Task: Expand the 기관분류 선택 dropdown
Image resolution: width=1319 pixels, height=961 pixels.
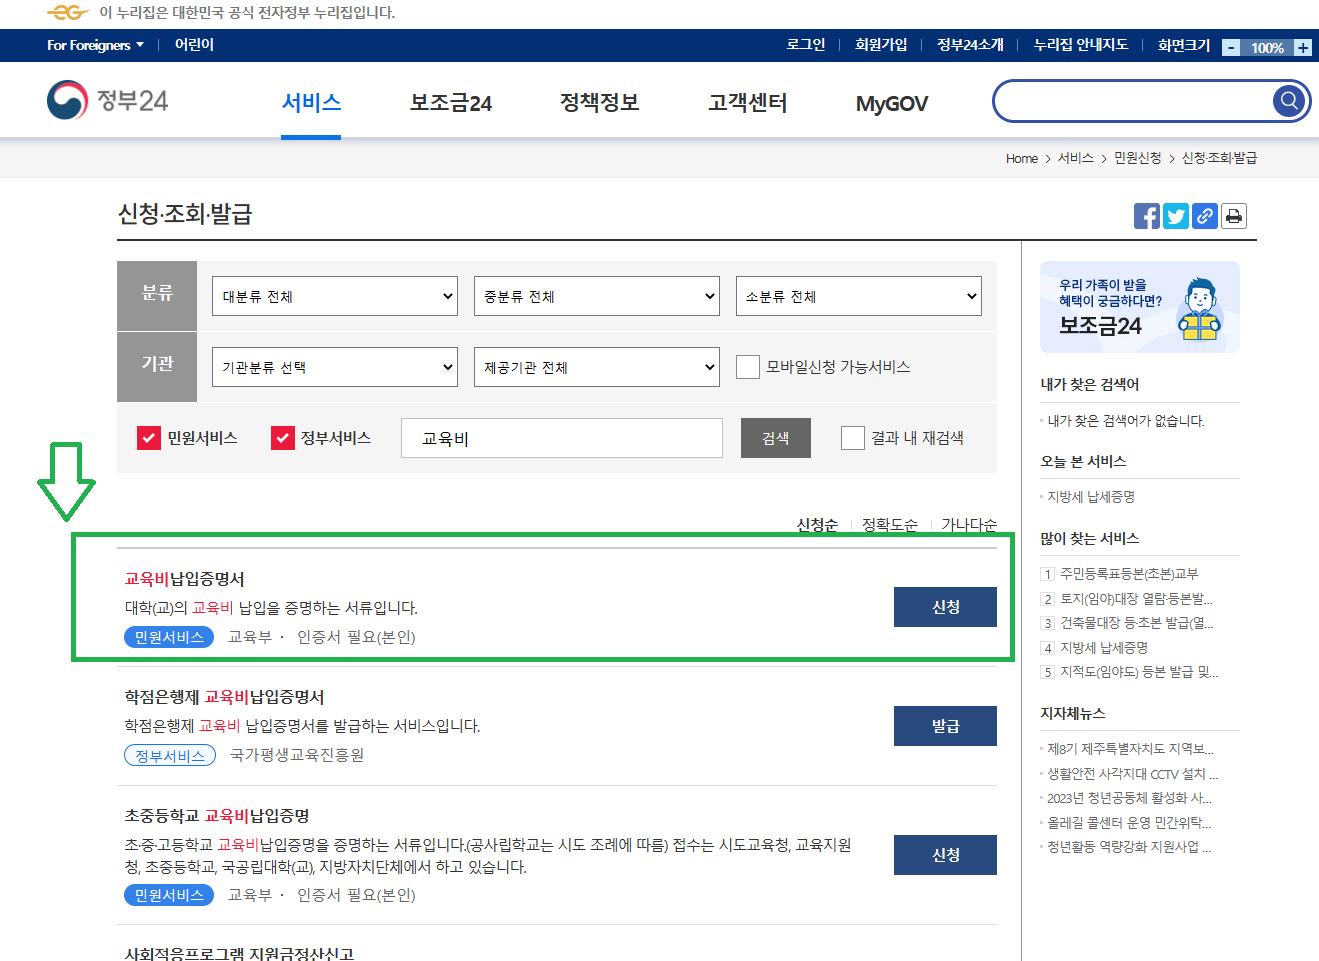Action: click(334, 367)
